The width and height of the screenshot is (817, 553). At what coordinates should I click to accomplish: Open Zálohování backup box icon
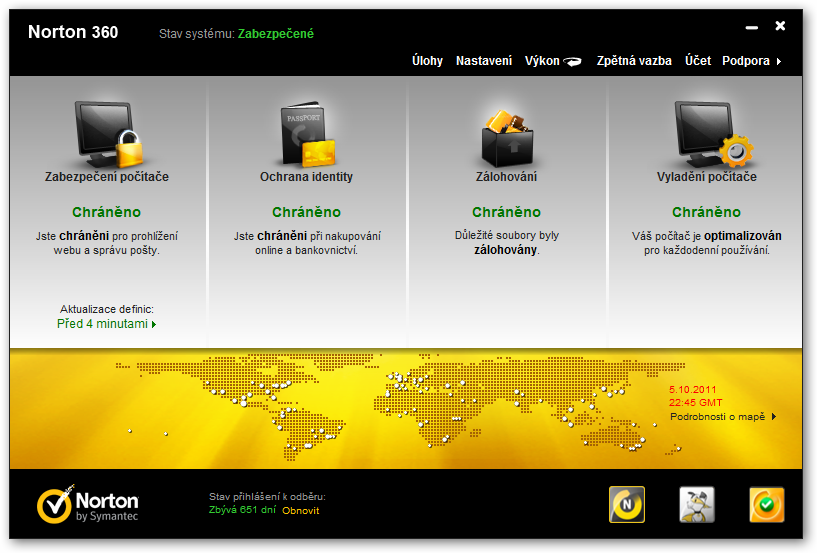pos(507,138)
